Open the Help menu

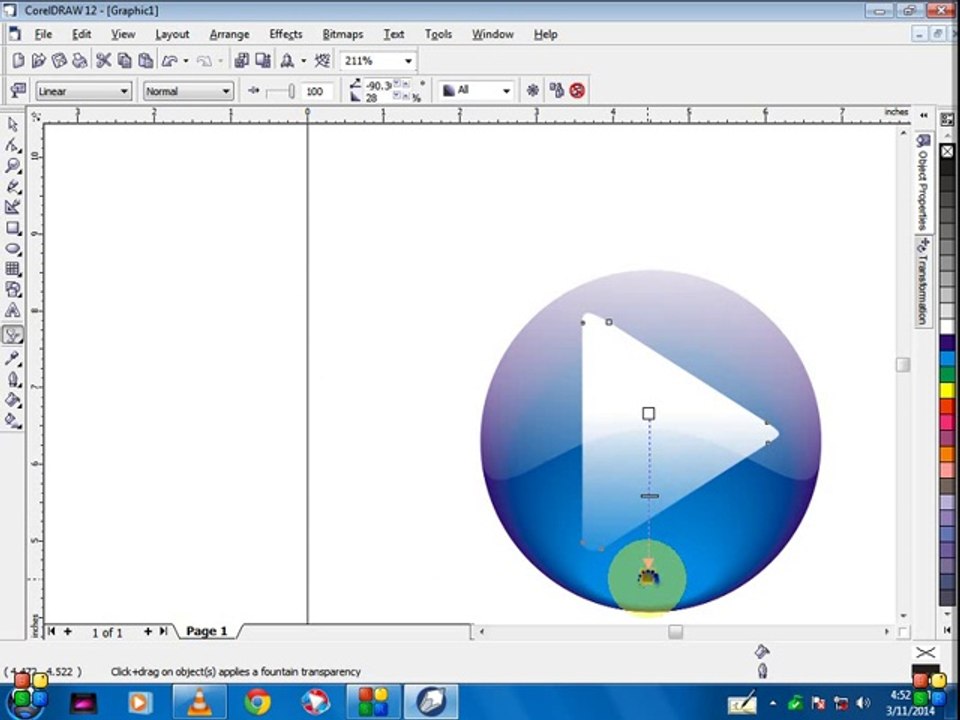point(546,34)
